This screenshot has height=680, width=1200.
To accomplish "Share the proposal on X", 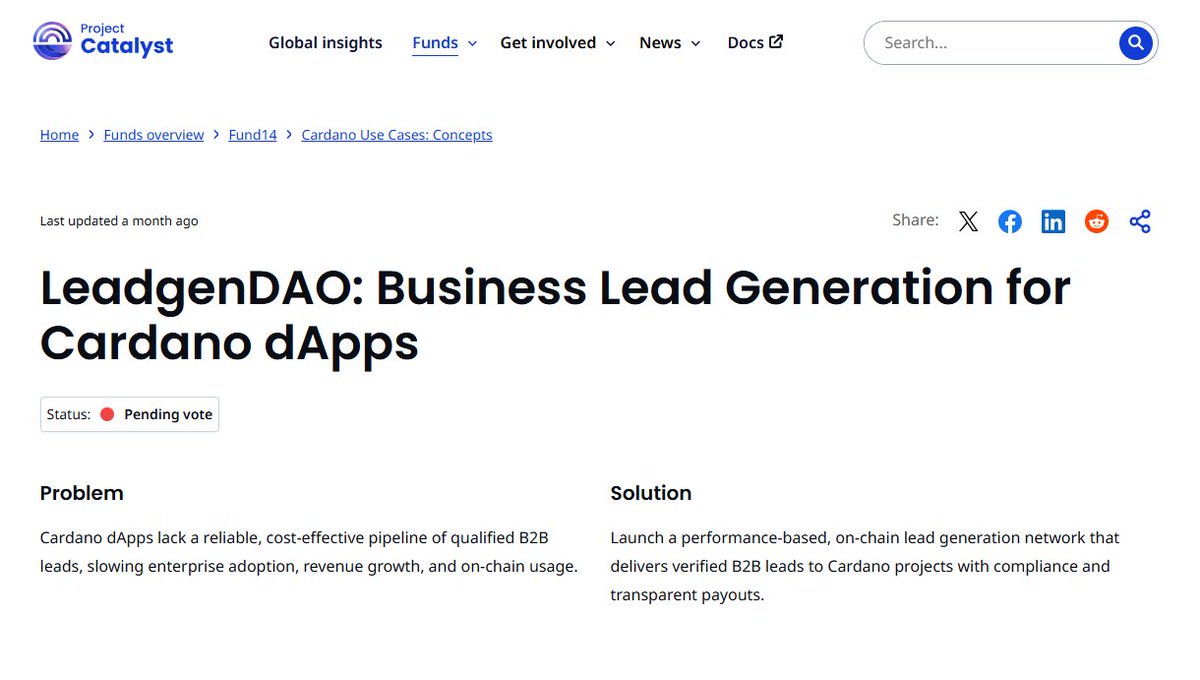I will point(968,222).
